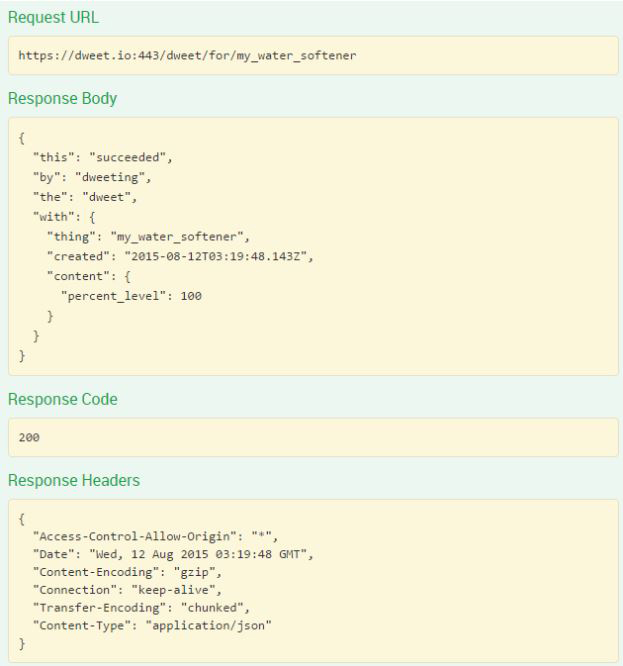Click the Content-Type application/json header line
Screen dimensions: 623x666
[152, 625]
